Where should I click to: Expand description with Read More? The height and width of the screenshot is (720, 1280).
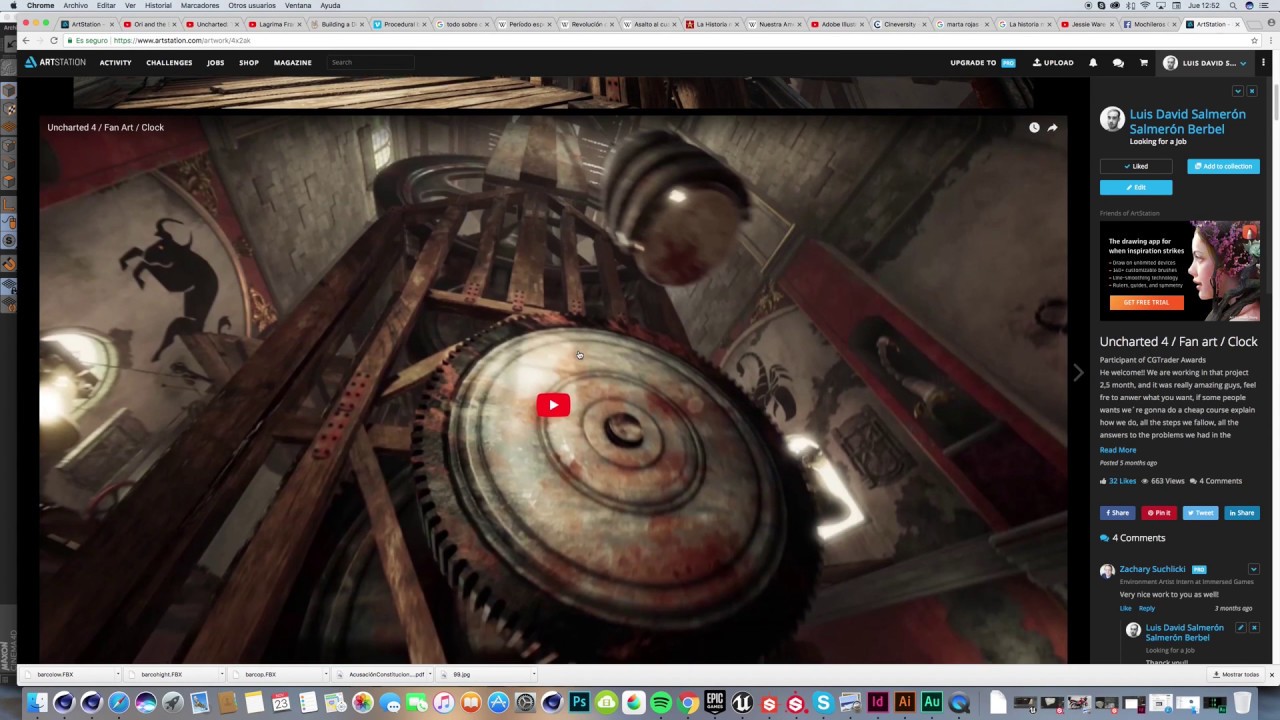[1118, 450]
